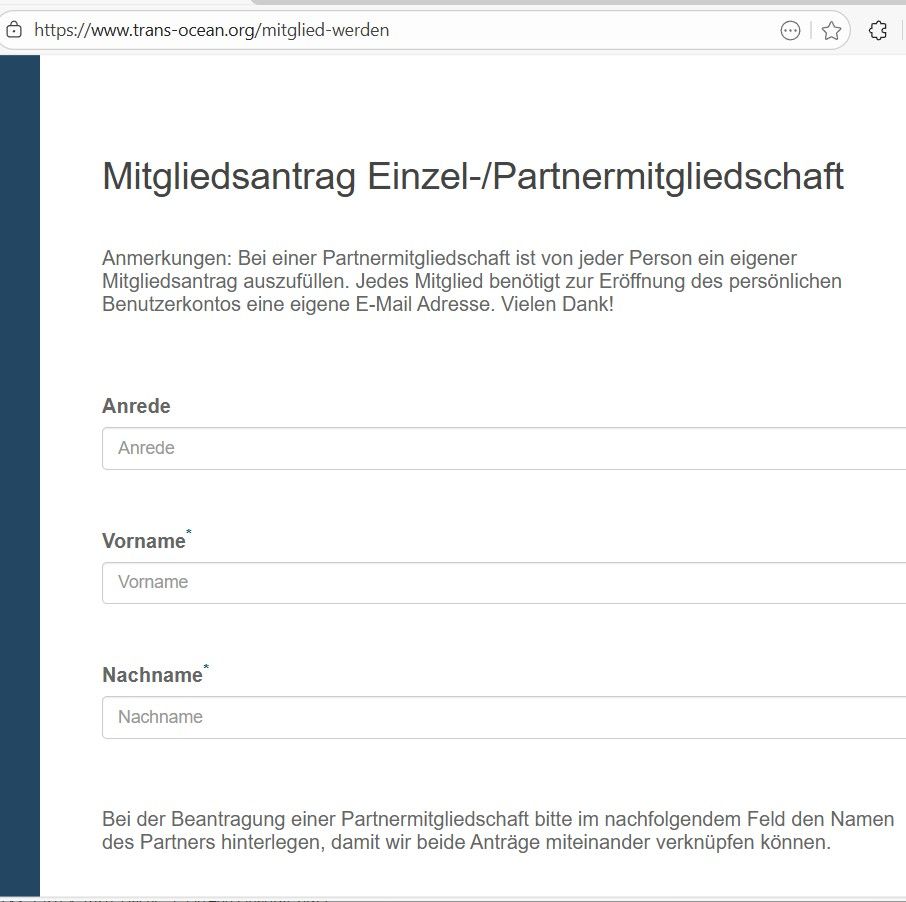Click the Mitgliedsantrag Einzel-/Partnermitgliedschaft heading
Image resolution: width=906 pixels, height=902 pixels.
[x=473, y=177]
